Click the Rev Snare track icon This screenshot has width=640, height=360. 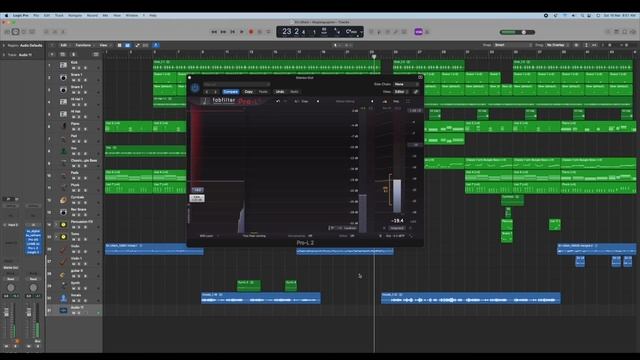[63, 212]
